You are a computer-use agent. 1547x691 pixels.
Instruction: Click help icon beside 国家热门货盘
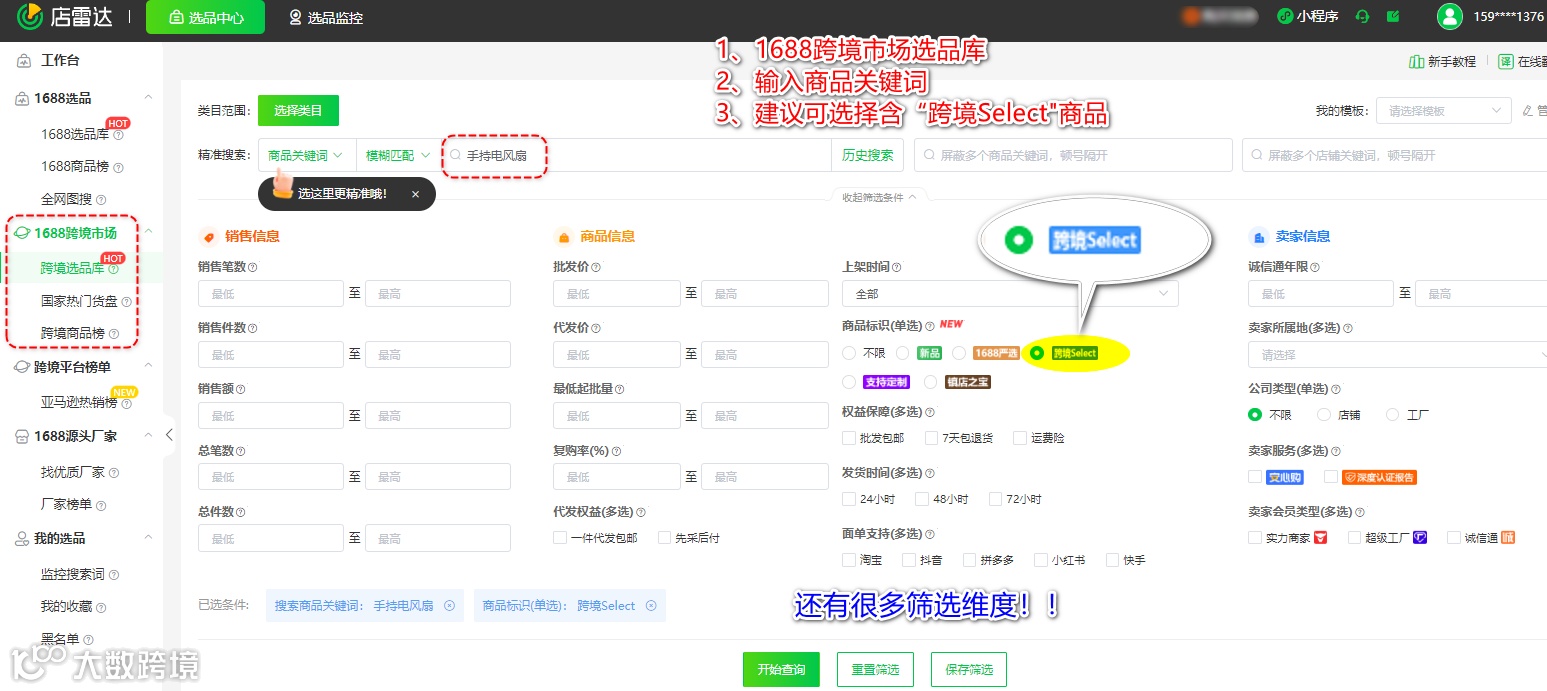pyautogui.click(x=126, y=301)
